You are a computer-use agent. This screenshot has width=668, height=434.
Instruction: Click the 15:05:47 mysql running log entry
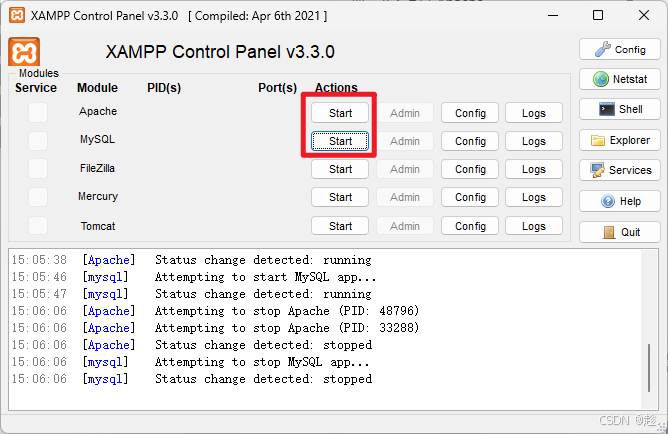191,294
